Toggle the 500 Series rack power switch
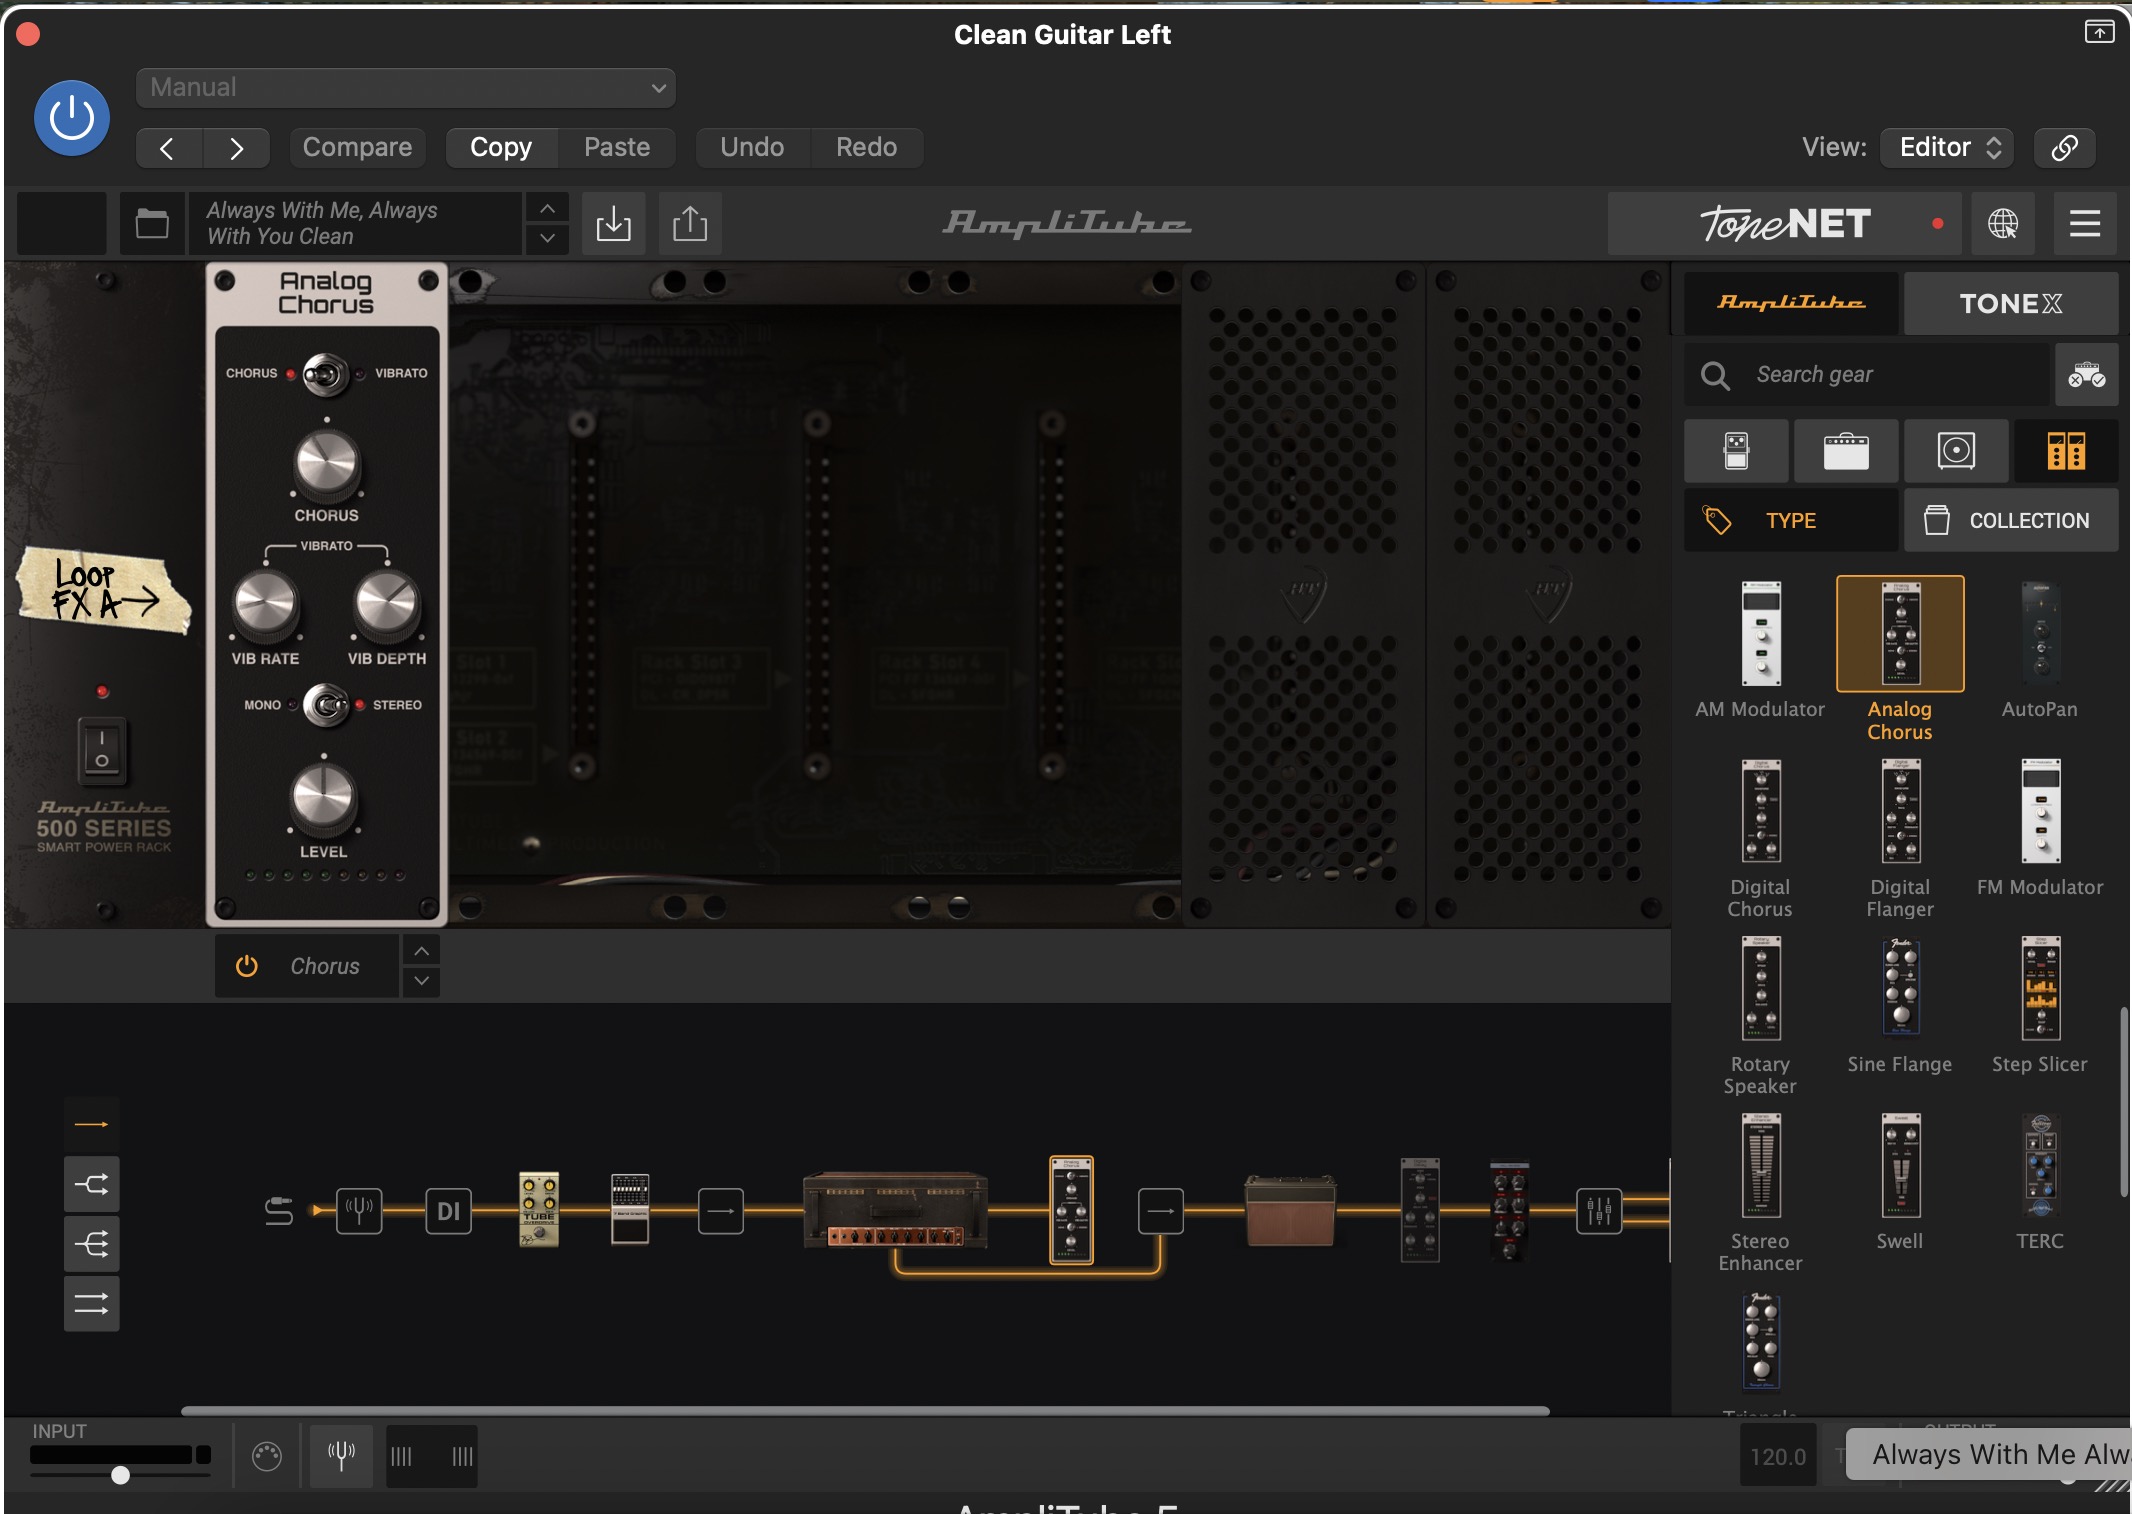This screenshot has width=2132, height=1514. (102, 750)
